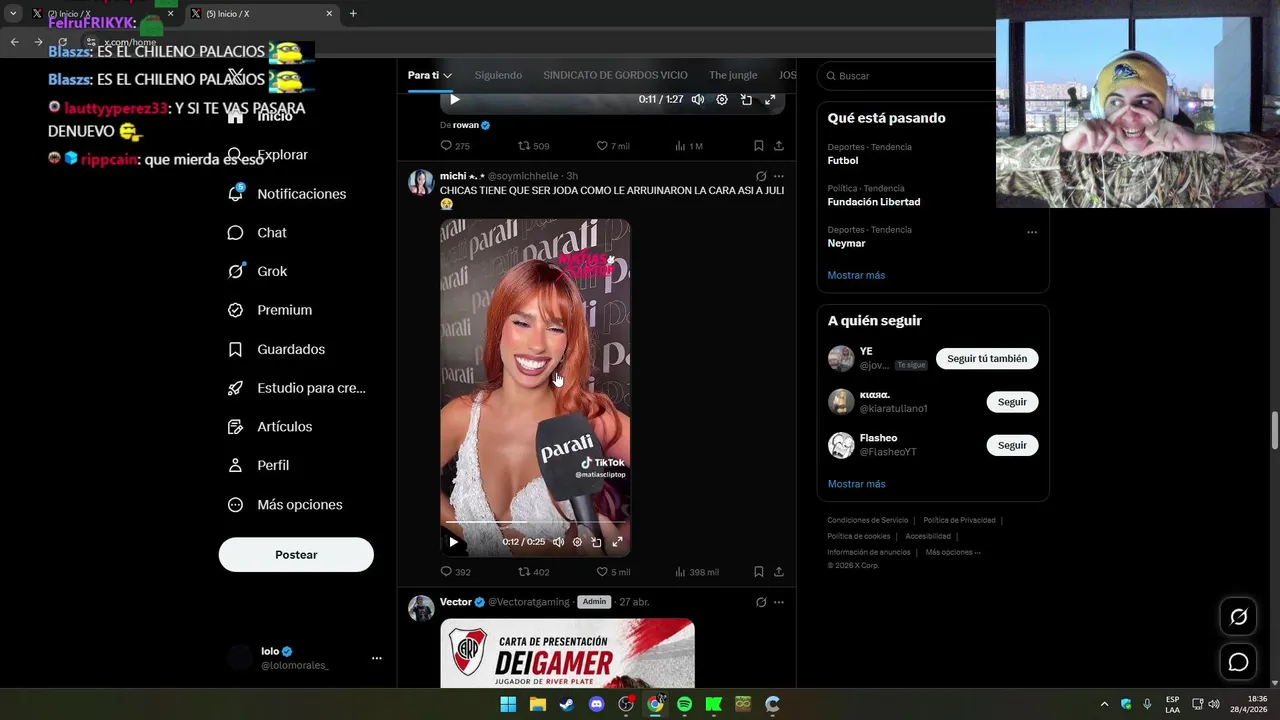Open Grok in the X sidebar
Screen dimensions: 1280x720
258,271
